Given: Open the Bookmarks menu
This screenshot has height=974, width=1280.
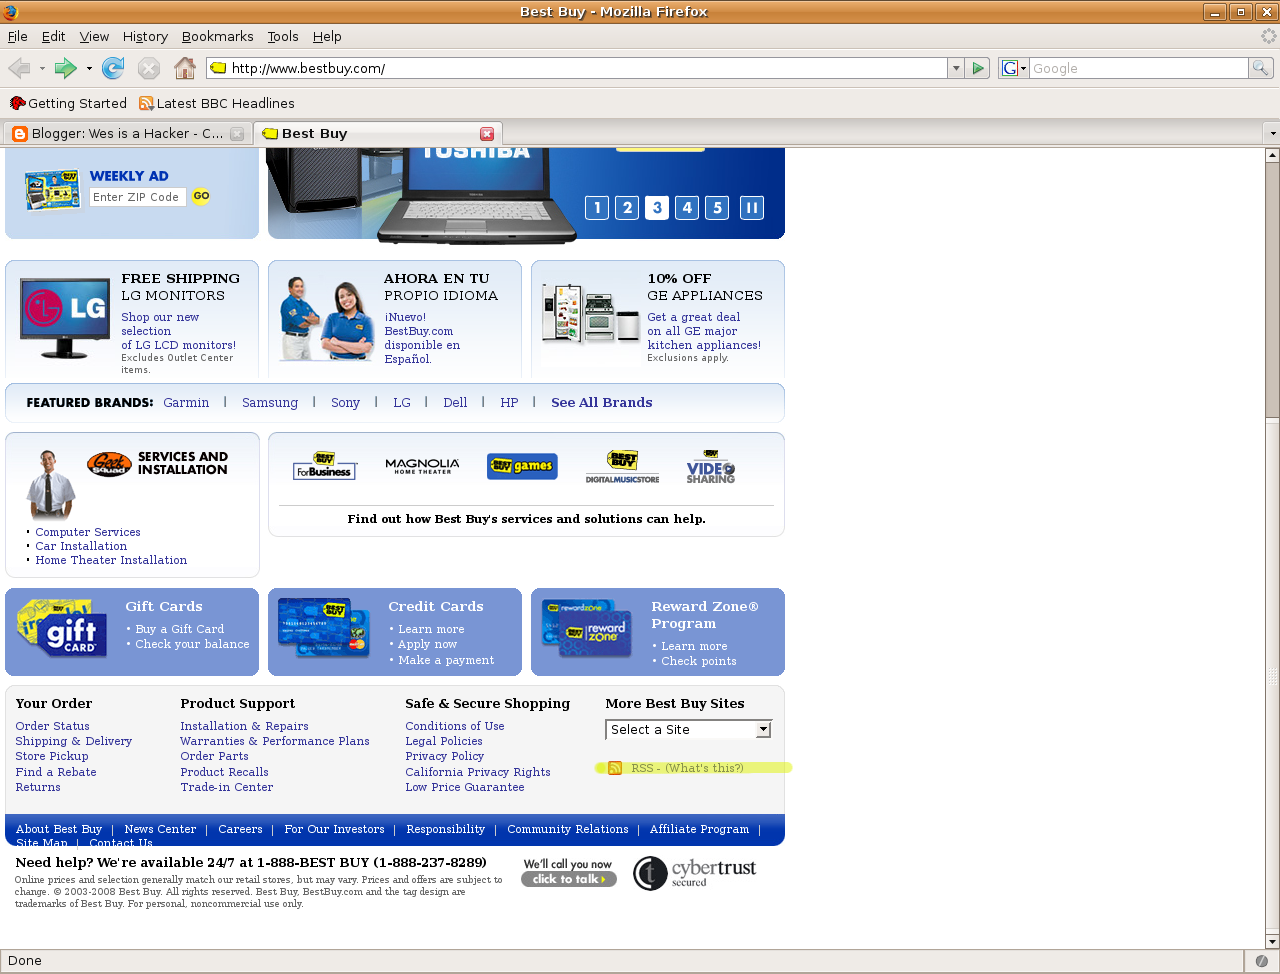Looking at the screenshot, I should (217, 36).
